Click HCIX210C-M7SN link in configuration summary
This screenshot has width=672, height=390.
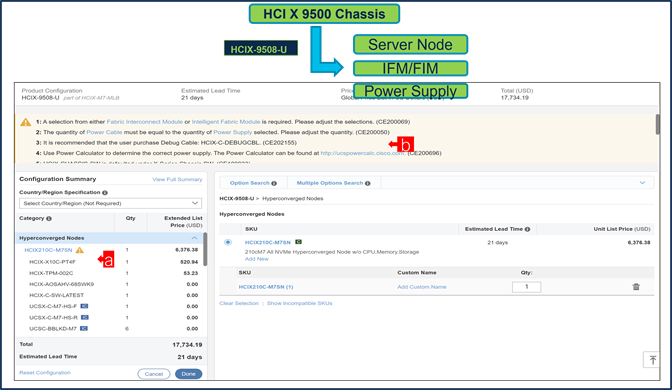pyautogui.click(x=48, y=250)
